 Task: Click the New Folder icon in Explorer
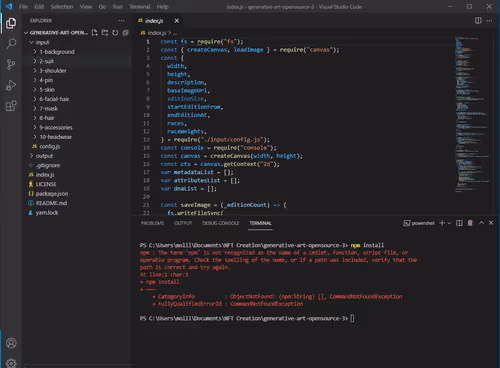tap(105, 33)
